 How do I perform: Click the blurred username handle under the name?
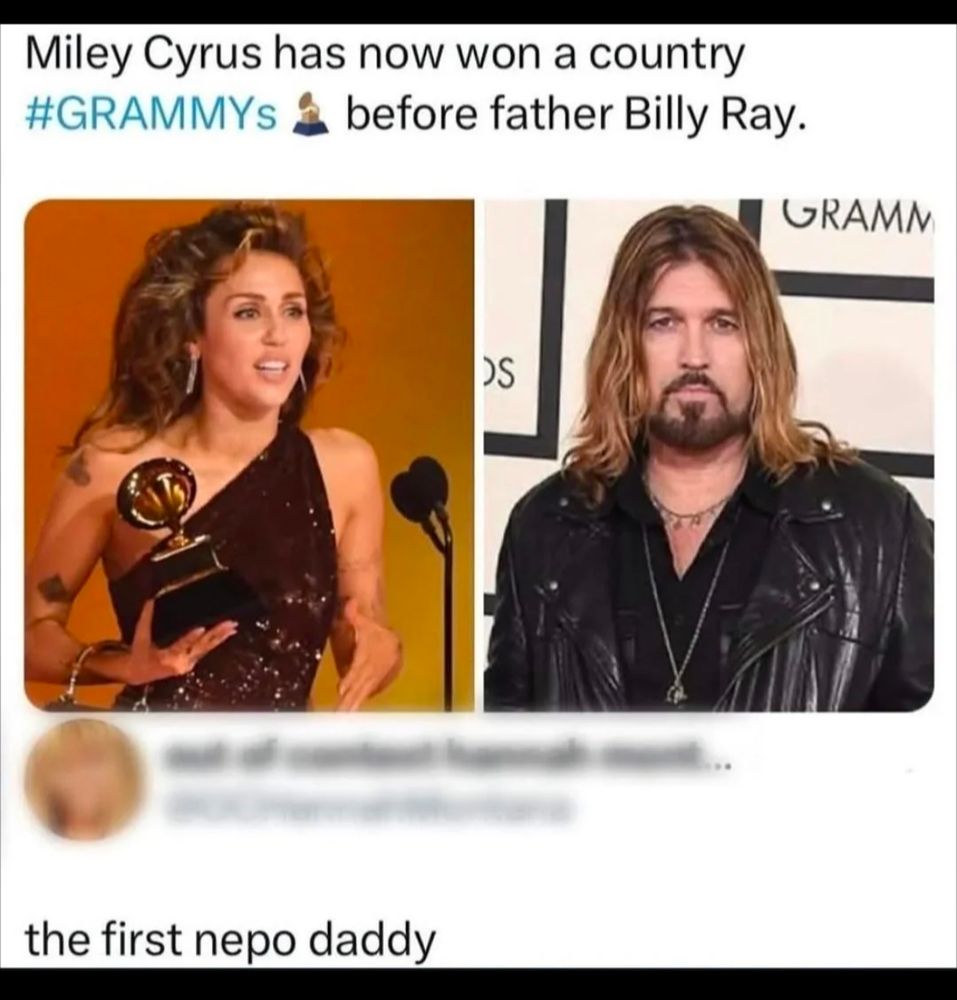pyautogui.click(x=367, y=809)
